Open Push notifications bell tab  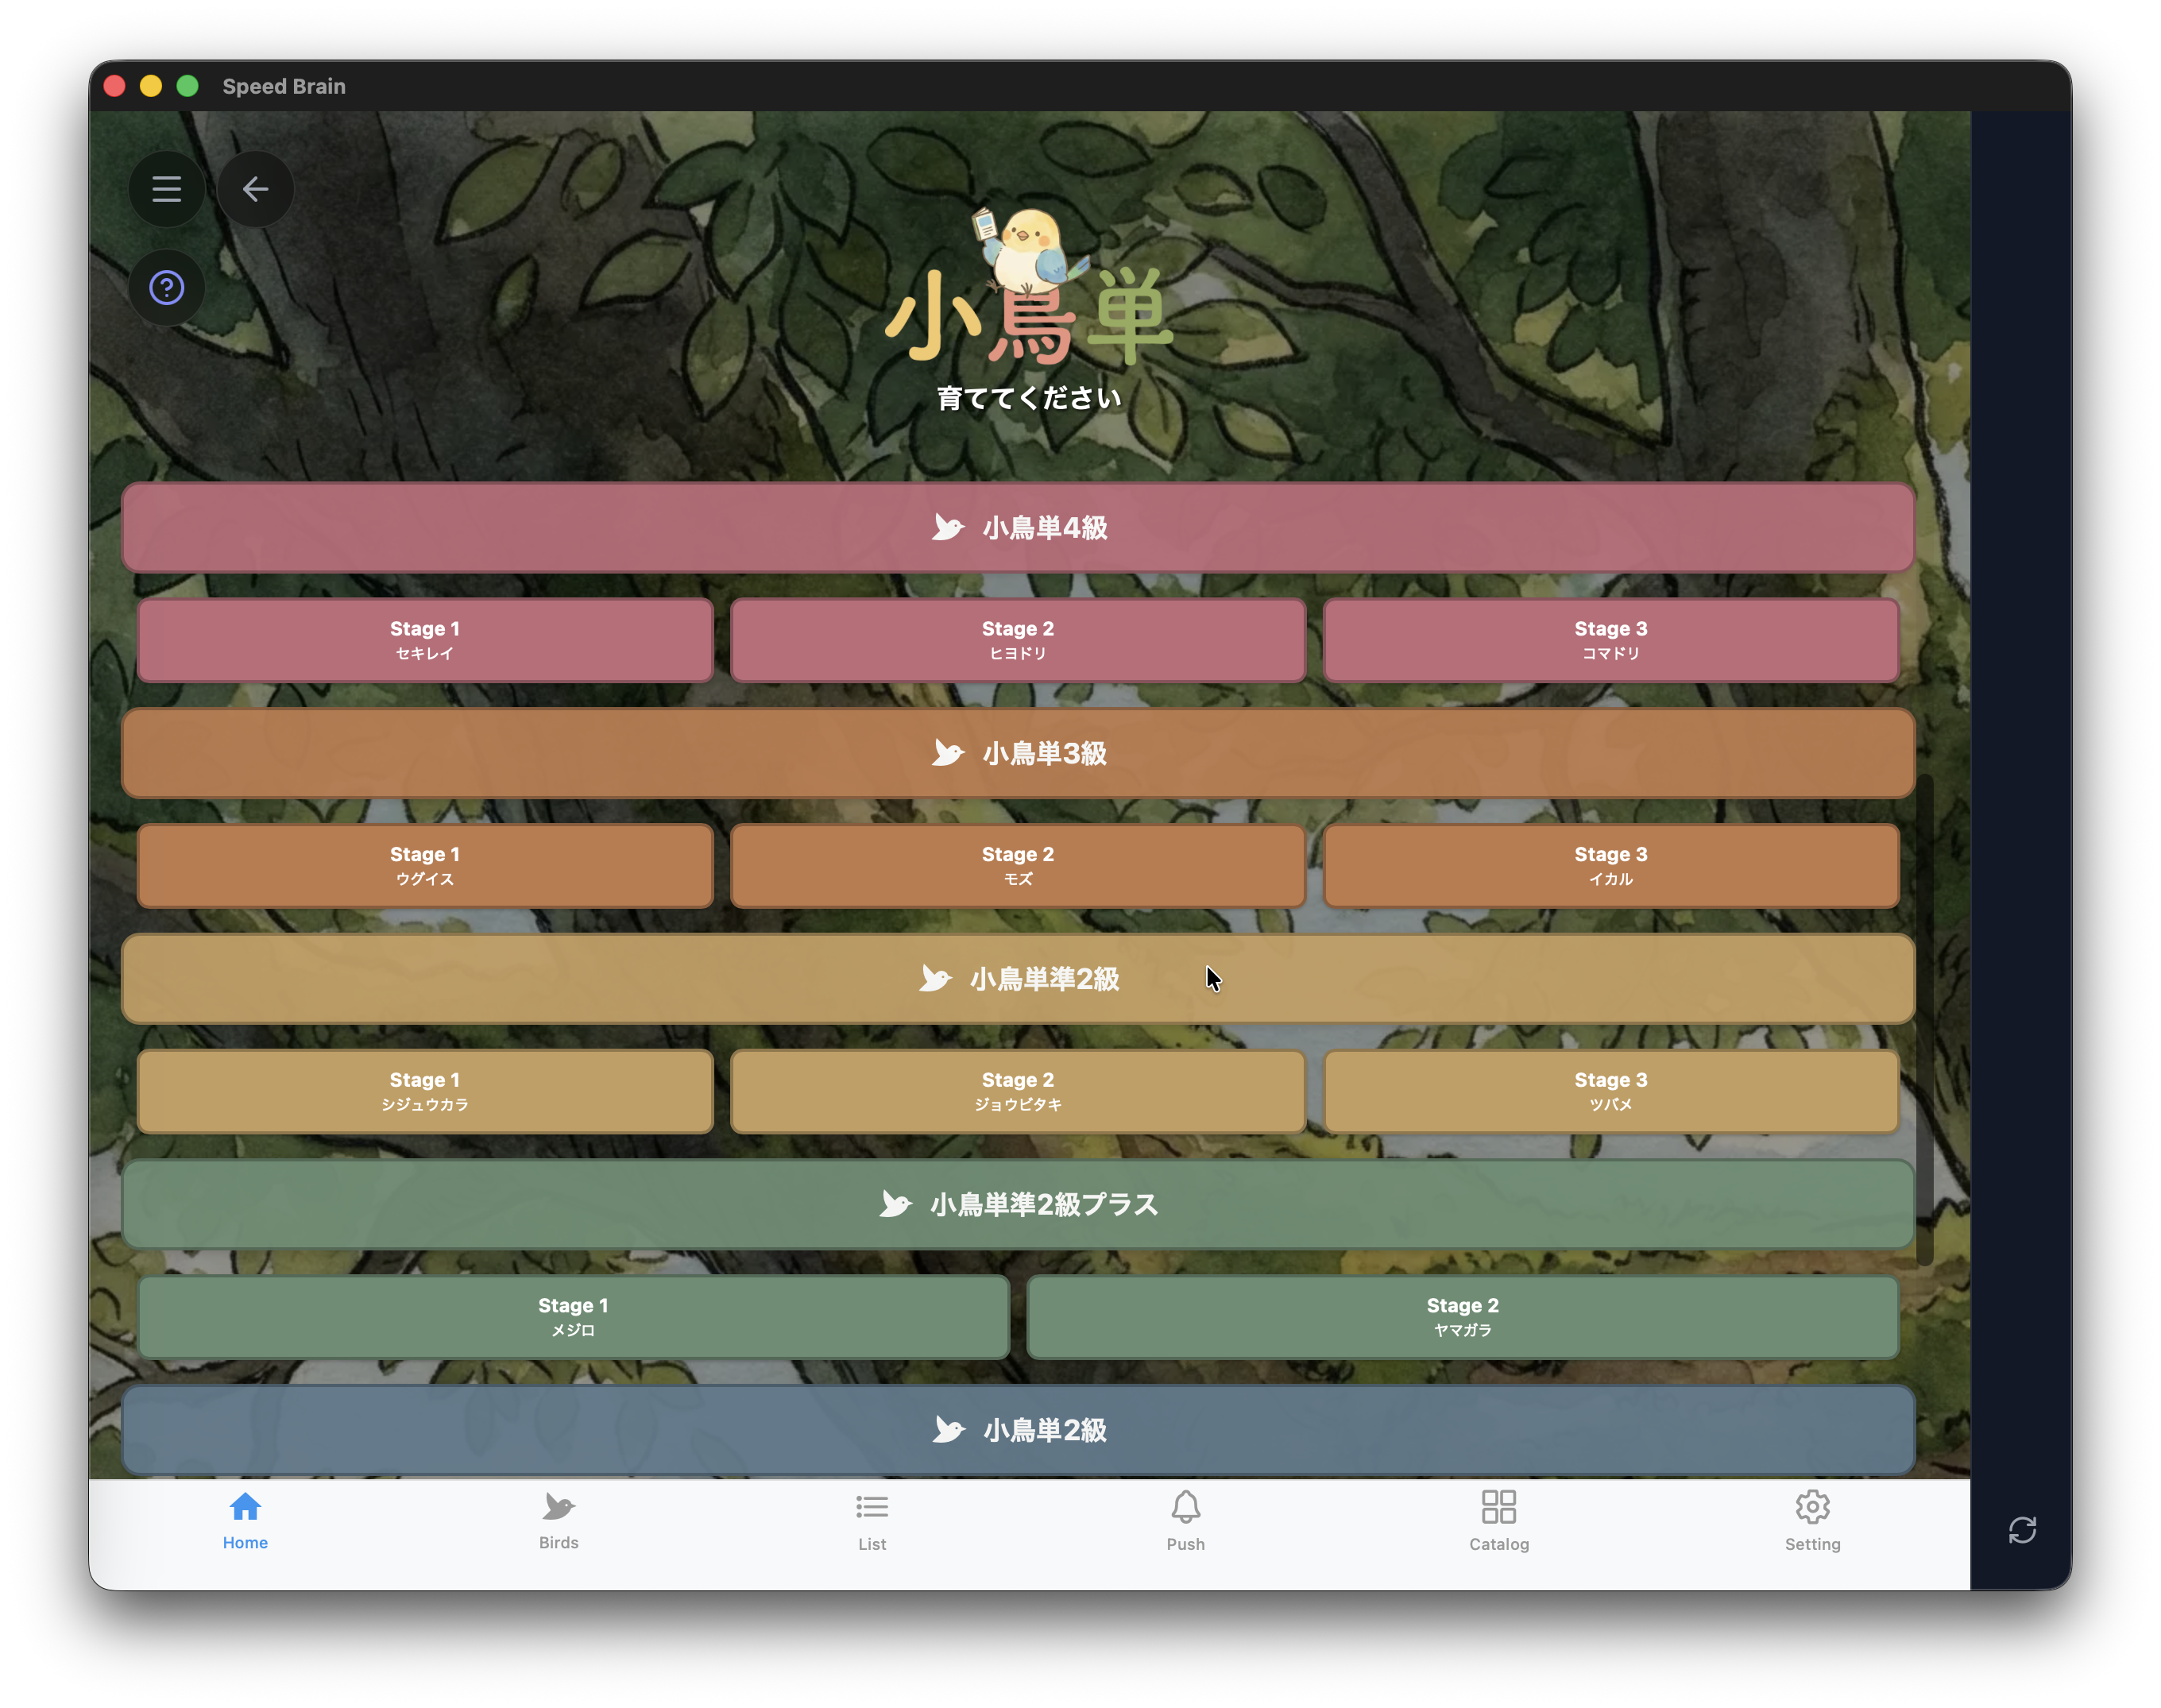[x=1185, y=1520]
